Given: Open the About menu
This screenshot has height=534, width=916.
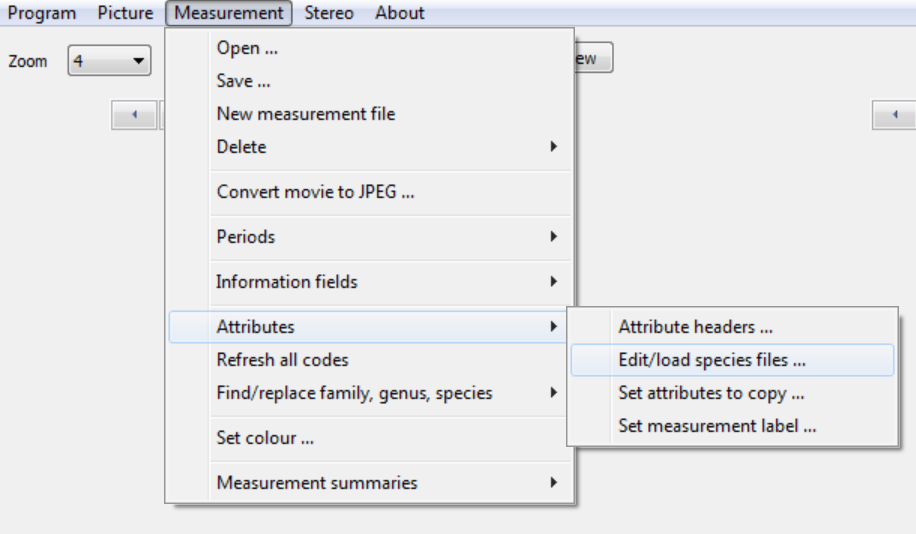Looking at the screenshot, I should [x=400, y=13].
